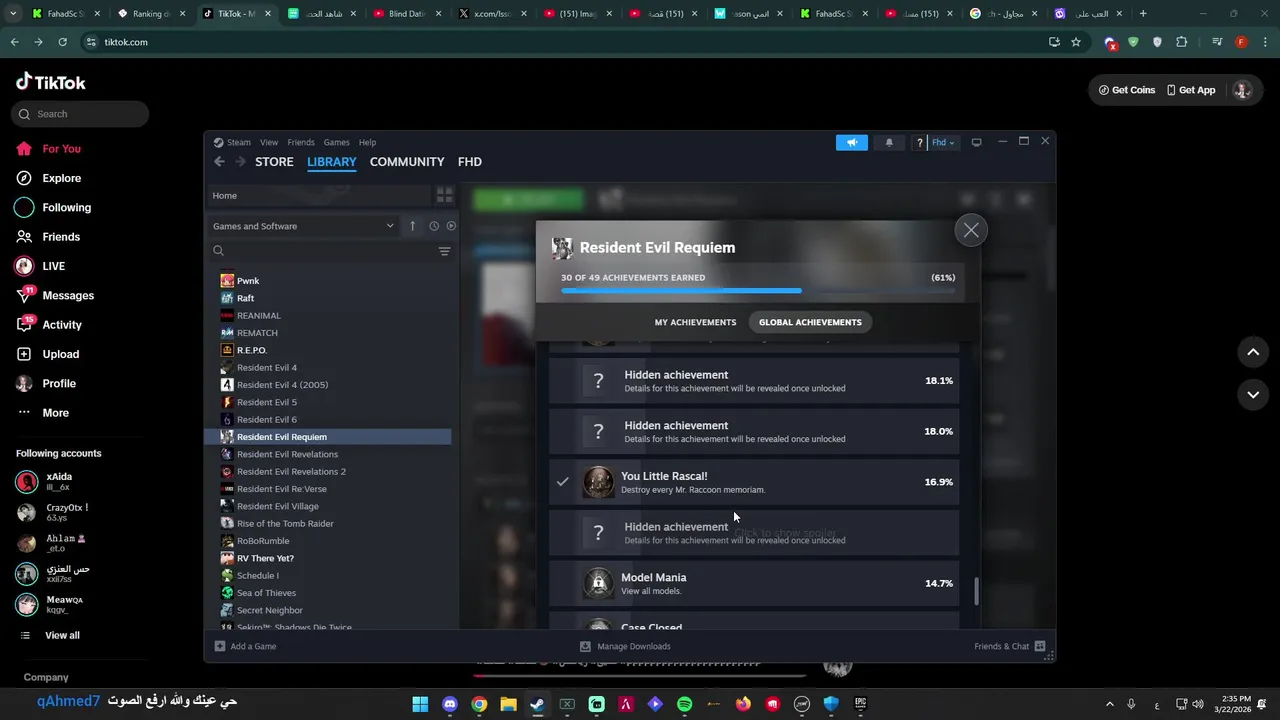
Task: Go to previous TikTok video arrow
Action: tap(1253, 352)
